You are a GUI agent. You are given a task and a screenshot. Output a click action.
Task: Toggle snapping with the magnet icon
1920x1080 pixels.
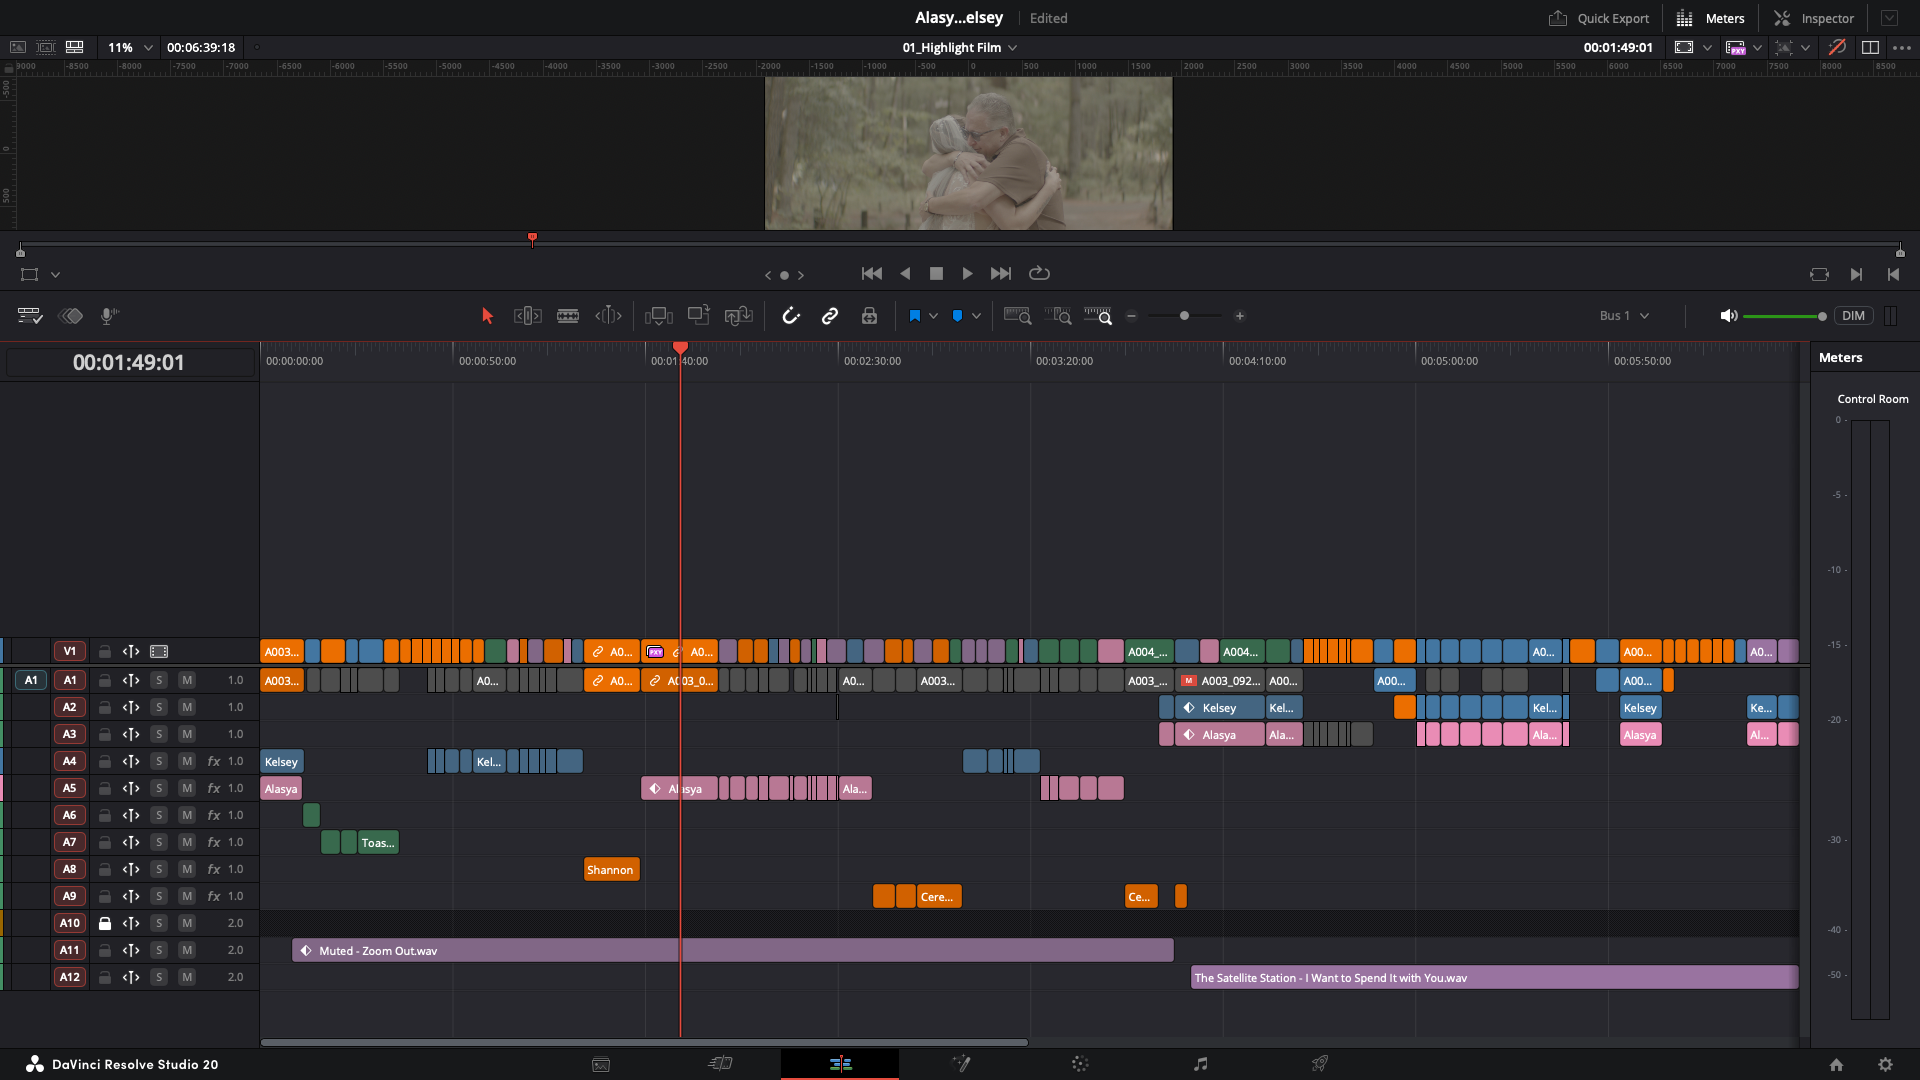[x=791, y=315]
